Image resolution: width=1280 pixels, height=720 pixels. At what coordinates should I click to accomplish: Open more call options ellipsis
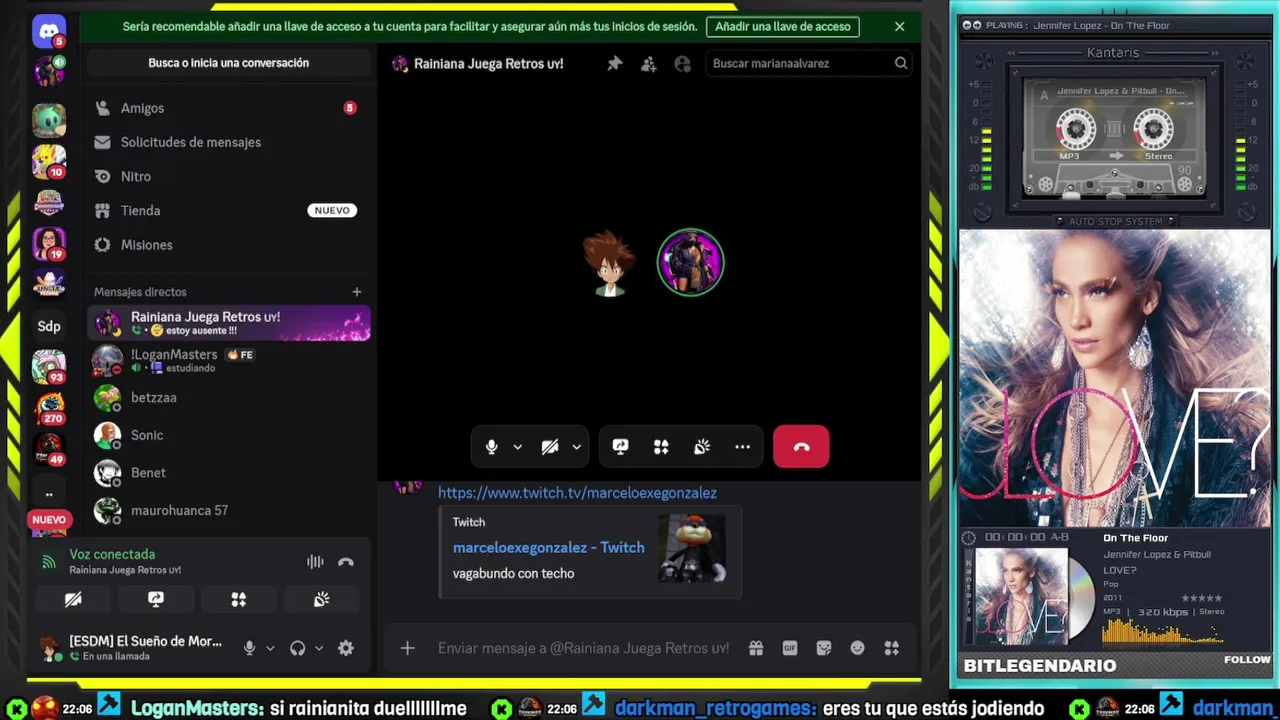point(742,447)
